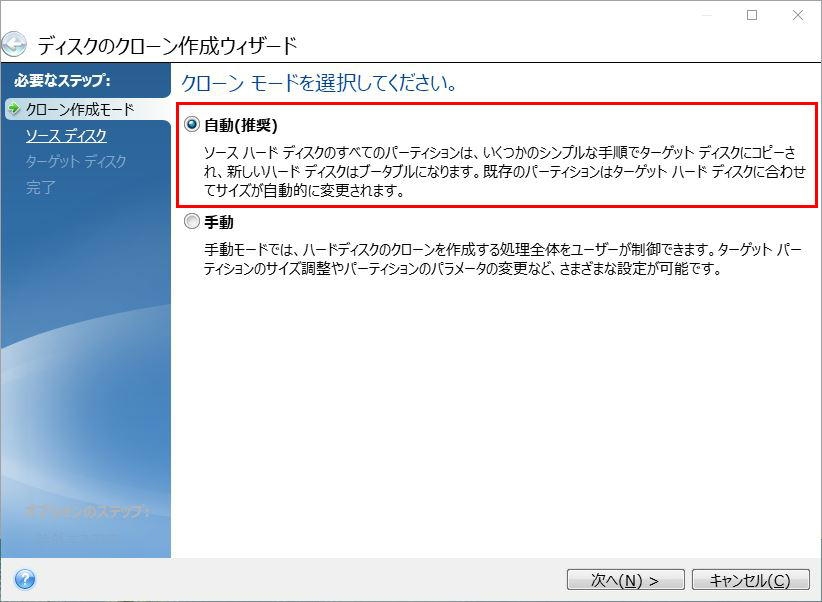Open help via the blue question mark icon
The width and height of the screenshot is (822, 602).
(x=25, y=579)
